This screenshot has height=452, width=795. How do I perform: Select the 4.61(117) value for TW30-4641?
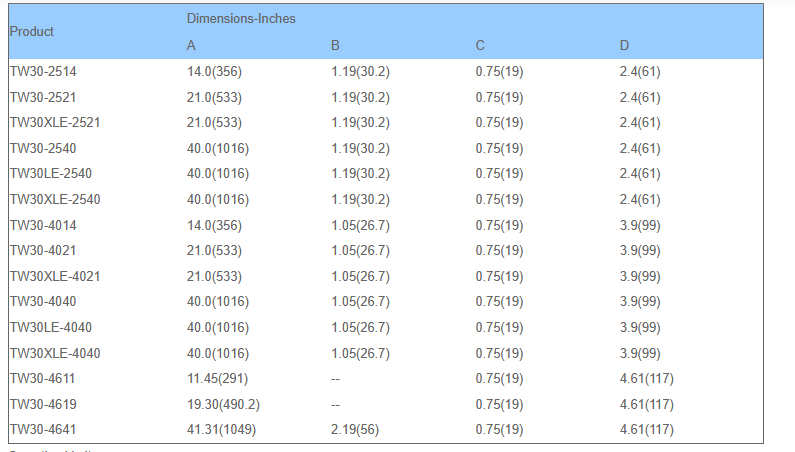click(x=646, y=430)
